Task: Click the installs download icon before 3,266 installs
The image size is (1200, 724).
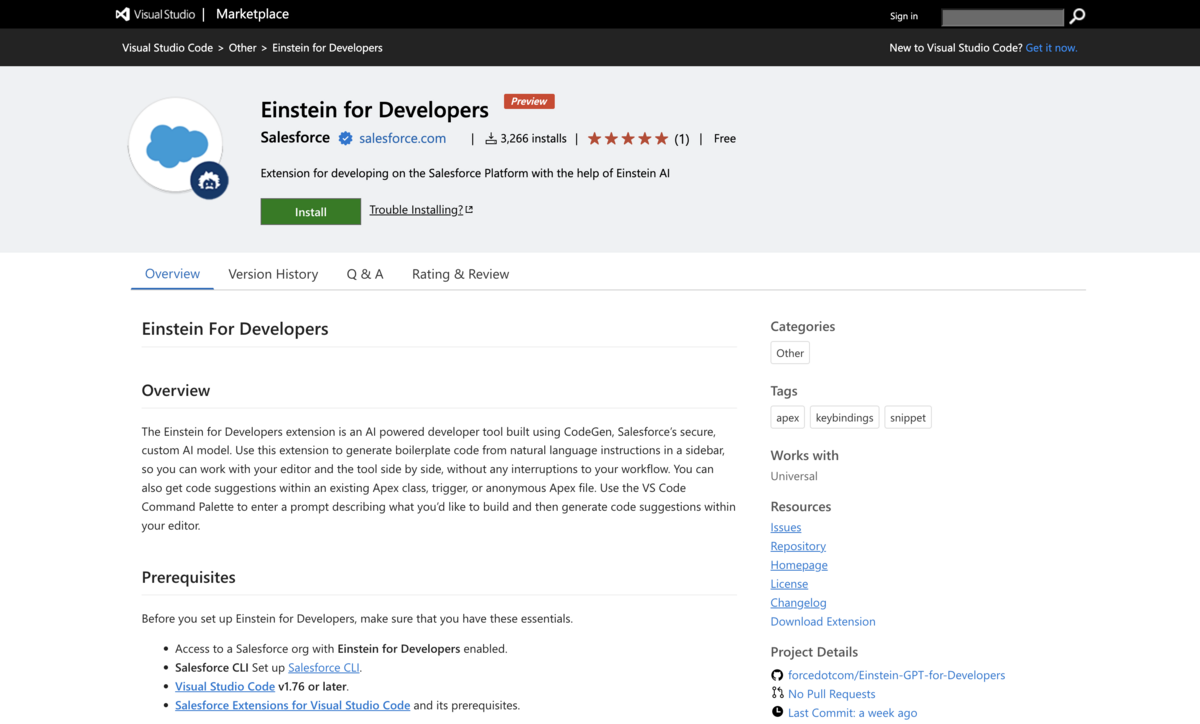Action: point(489,138)
